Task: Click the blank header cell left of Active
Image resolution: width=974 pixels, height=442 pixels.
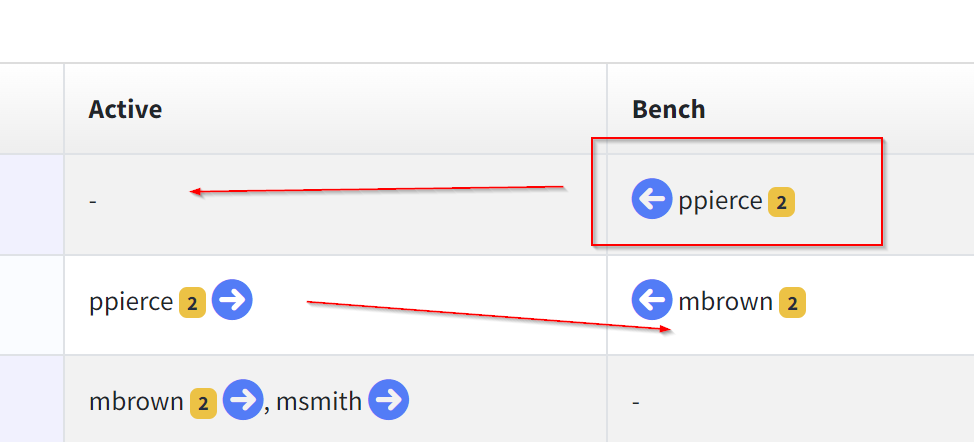Action: pyautogui.click(x=32, y=109)
